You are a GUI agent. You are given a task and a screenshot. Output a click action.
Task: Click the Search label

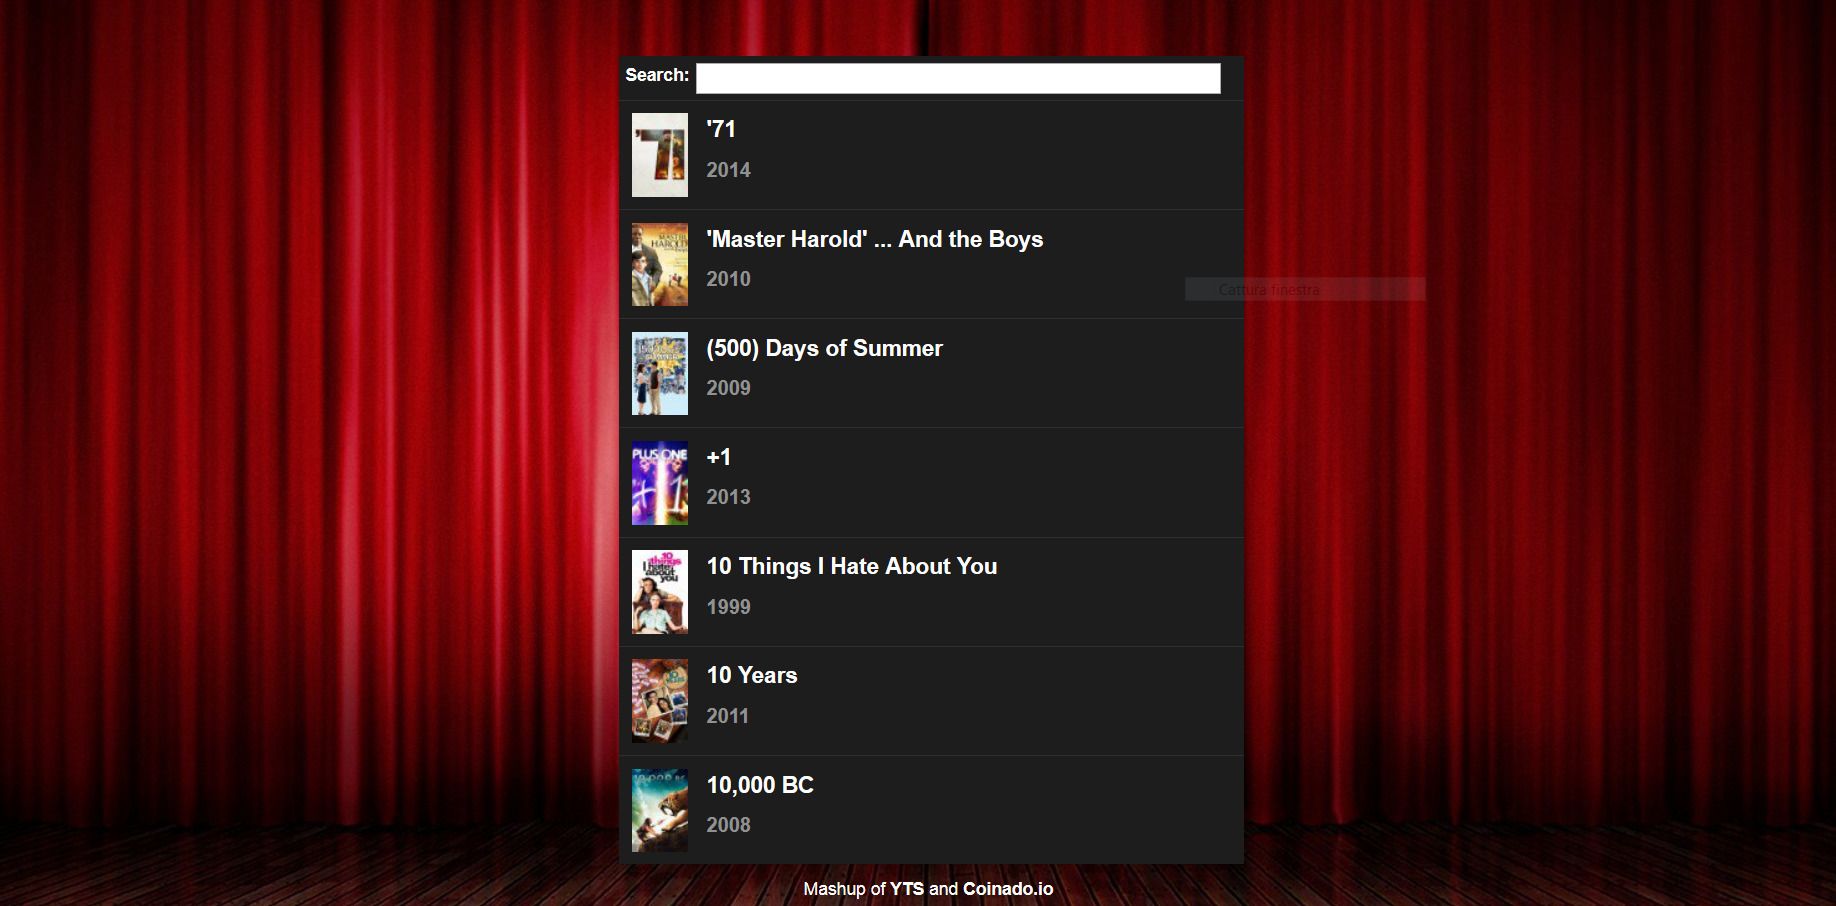click(656, 74)
